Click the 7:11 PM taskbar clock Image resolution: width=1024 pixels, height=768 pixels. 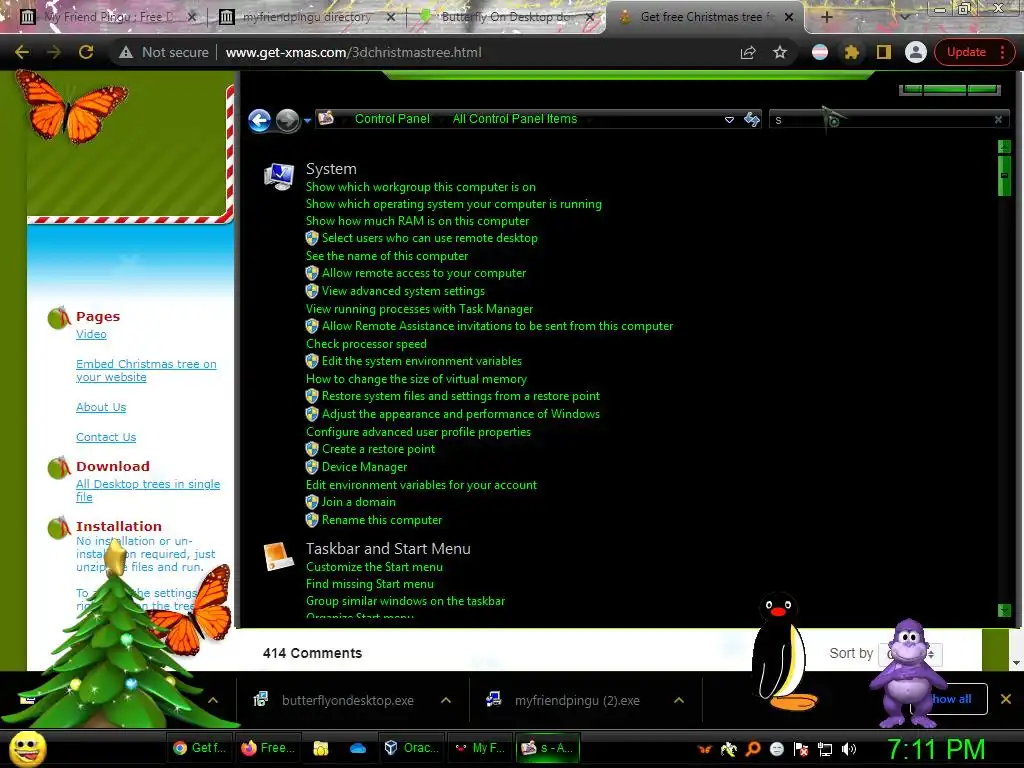point(935,749)
